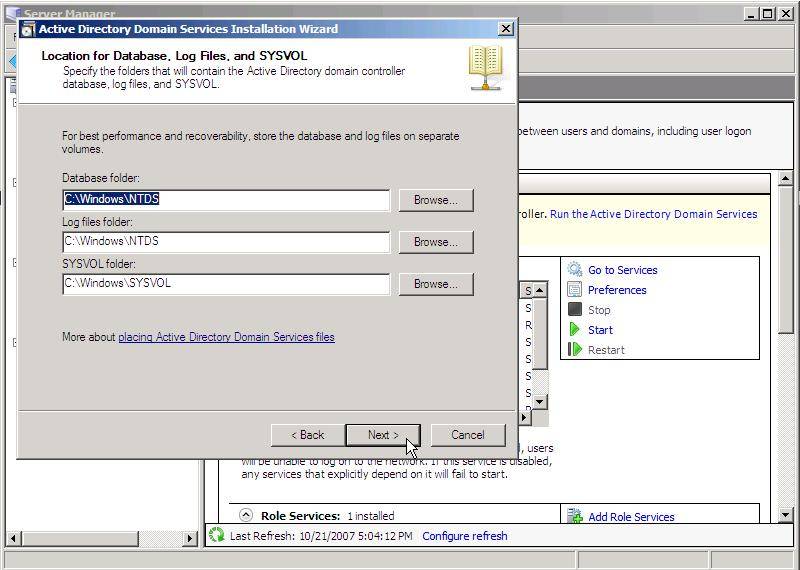Click the green refresh icon in status bar
Screen dimensions: 800x570
tap(216, 535)
